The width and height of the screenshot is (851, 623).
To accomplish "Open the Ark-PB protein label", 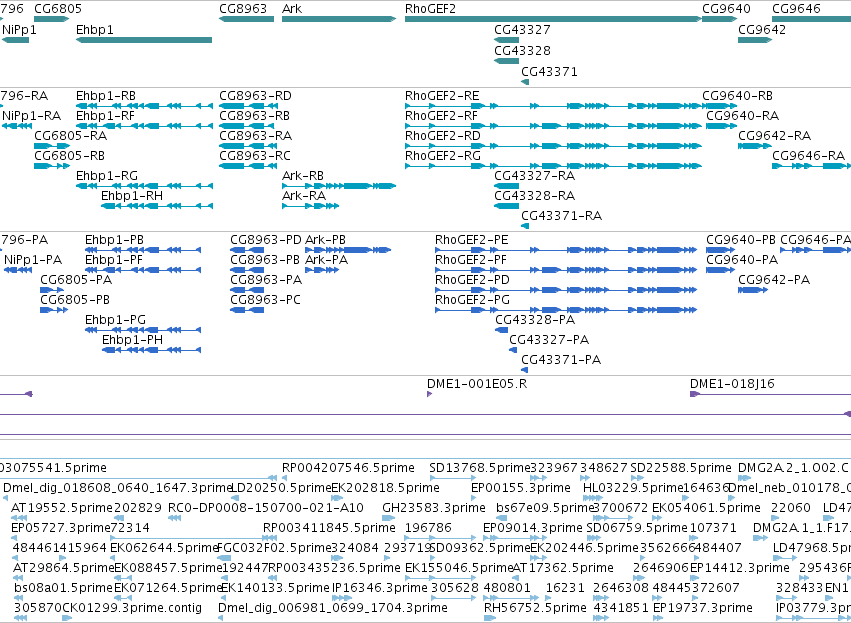I will tap(325, 240).
